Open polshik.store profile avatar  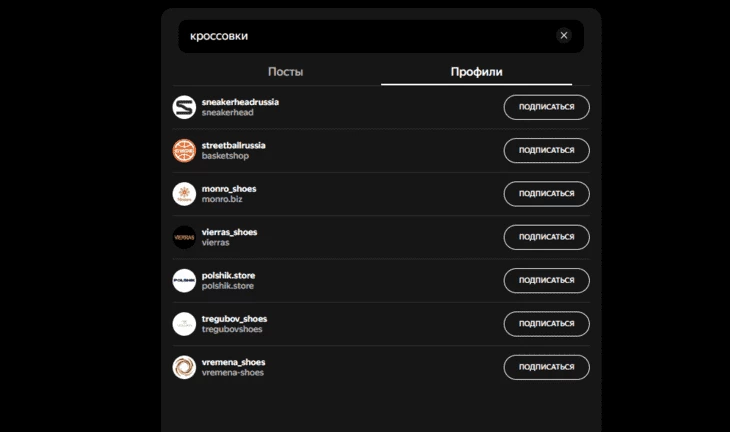(184, 280)
